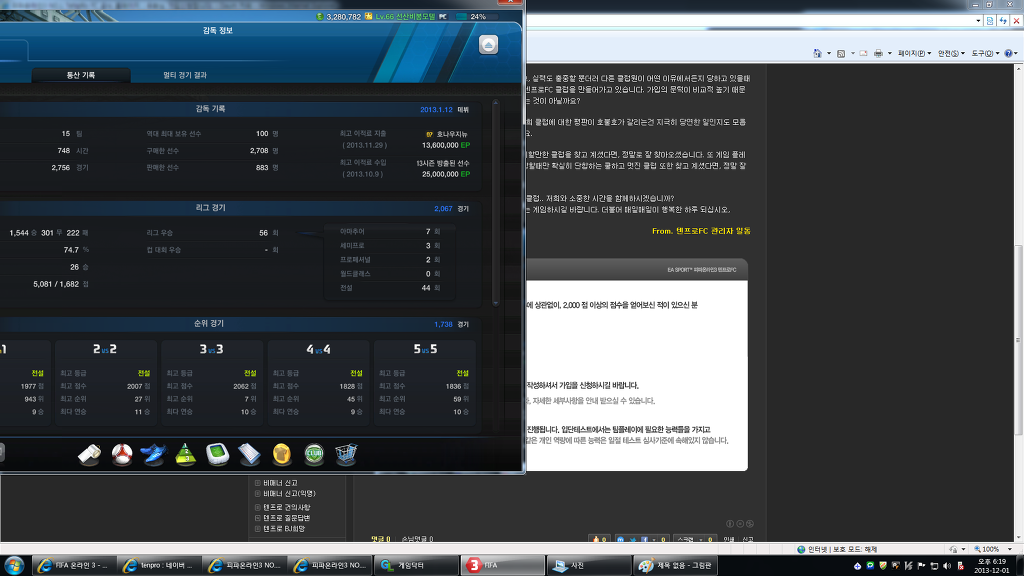Stop page loading with the red X icon
Viewport: 1024px width, 576px height.
point(1016,21)
